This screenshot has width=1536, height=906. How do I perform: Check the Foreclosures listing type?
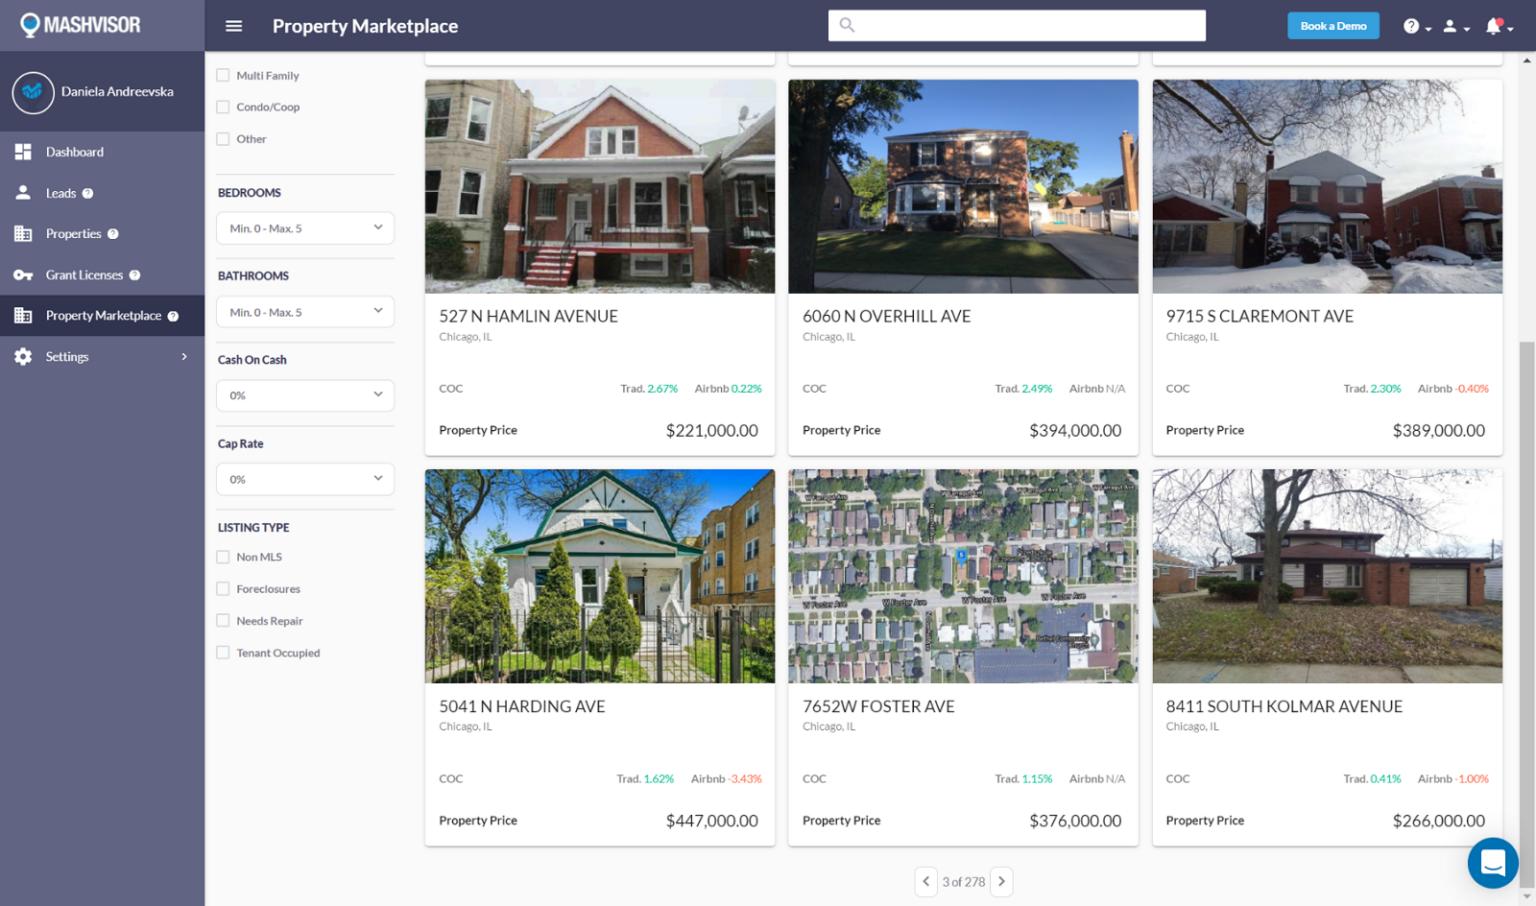[x=222, y=588]
